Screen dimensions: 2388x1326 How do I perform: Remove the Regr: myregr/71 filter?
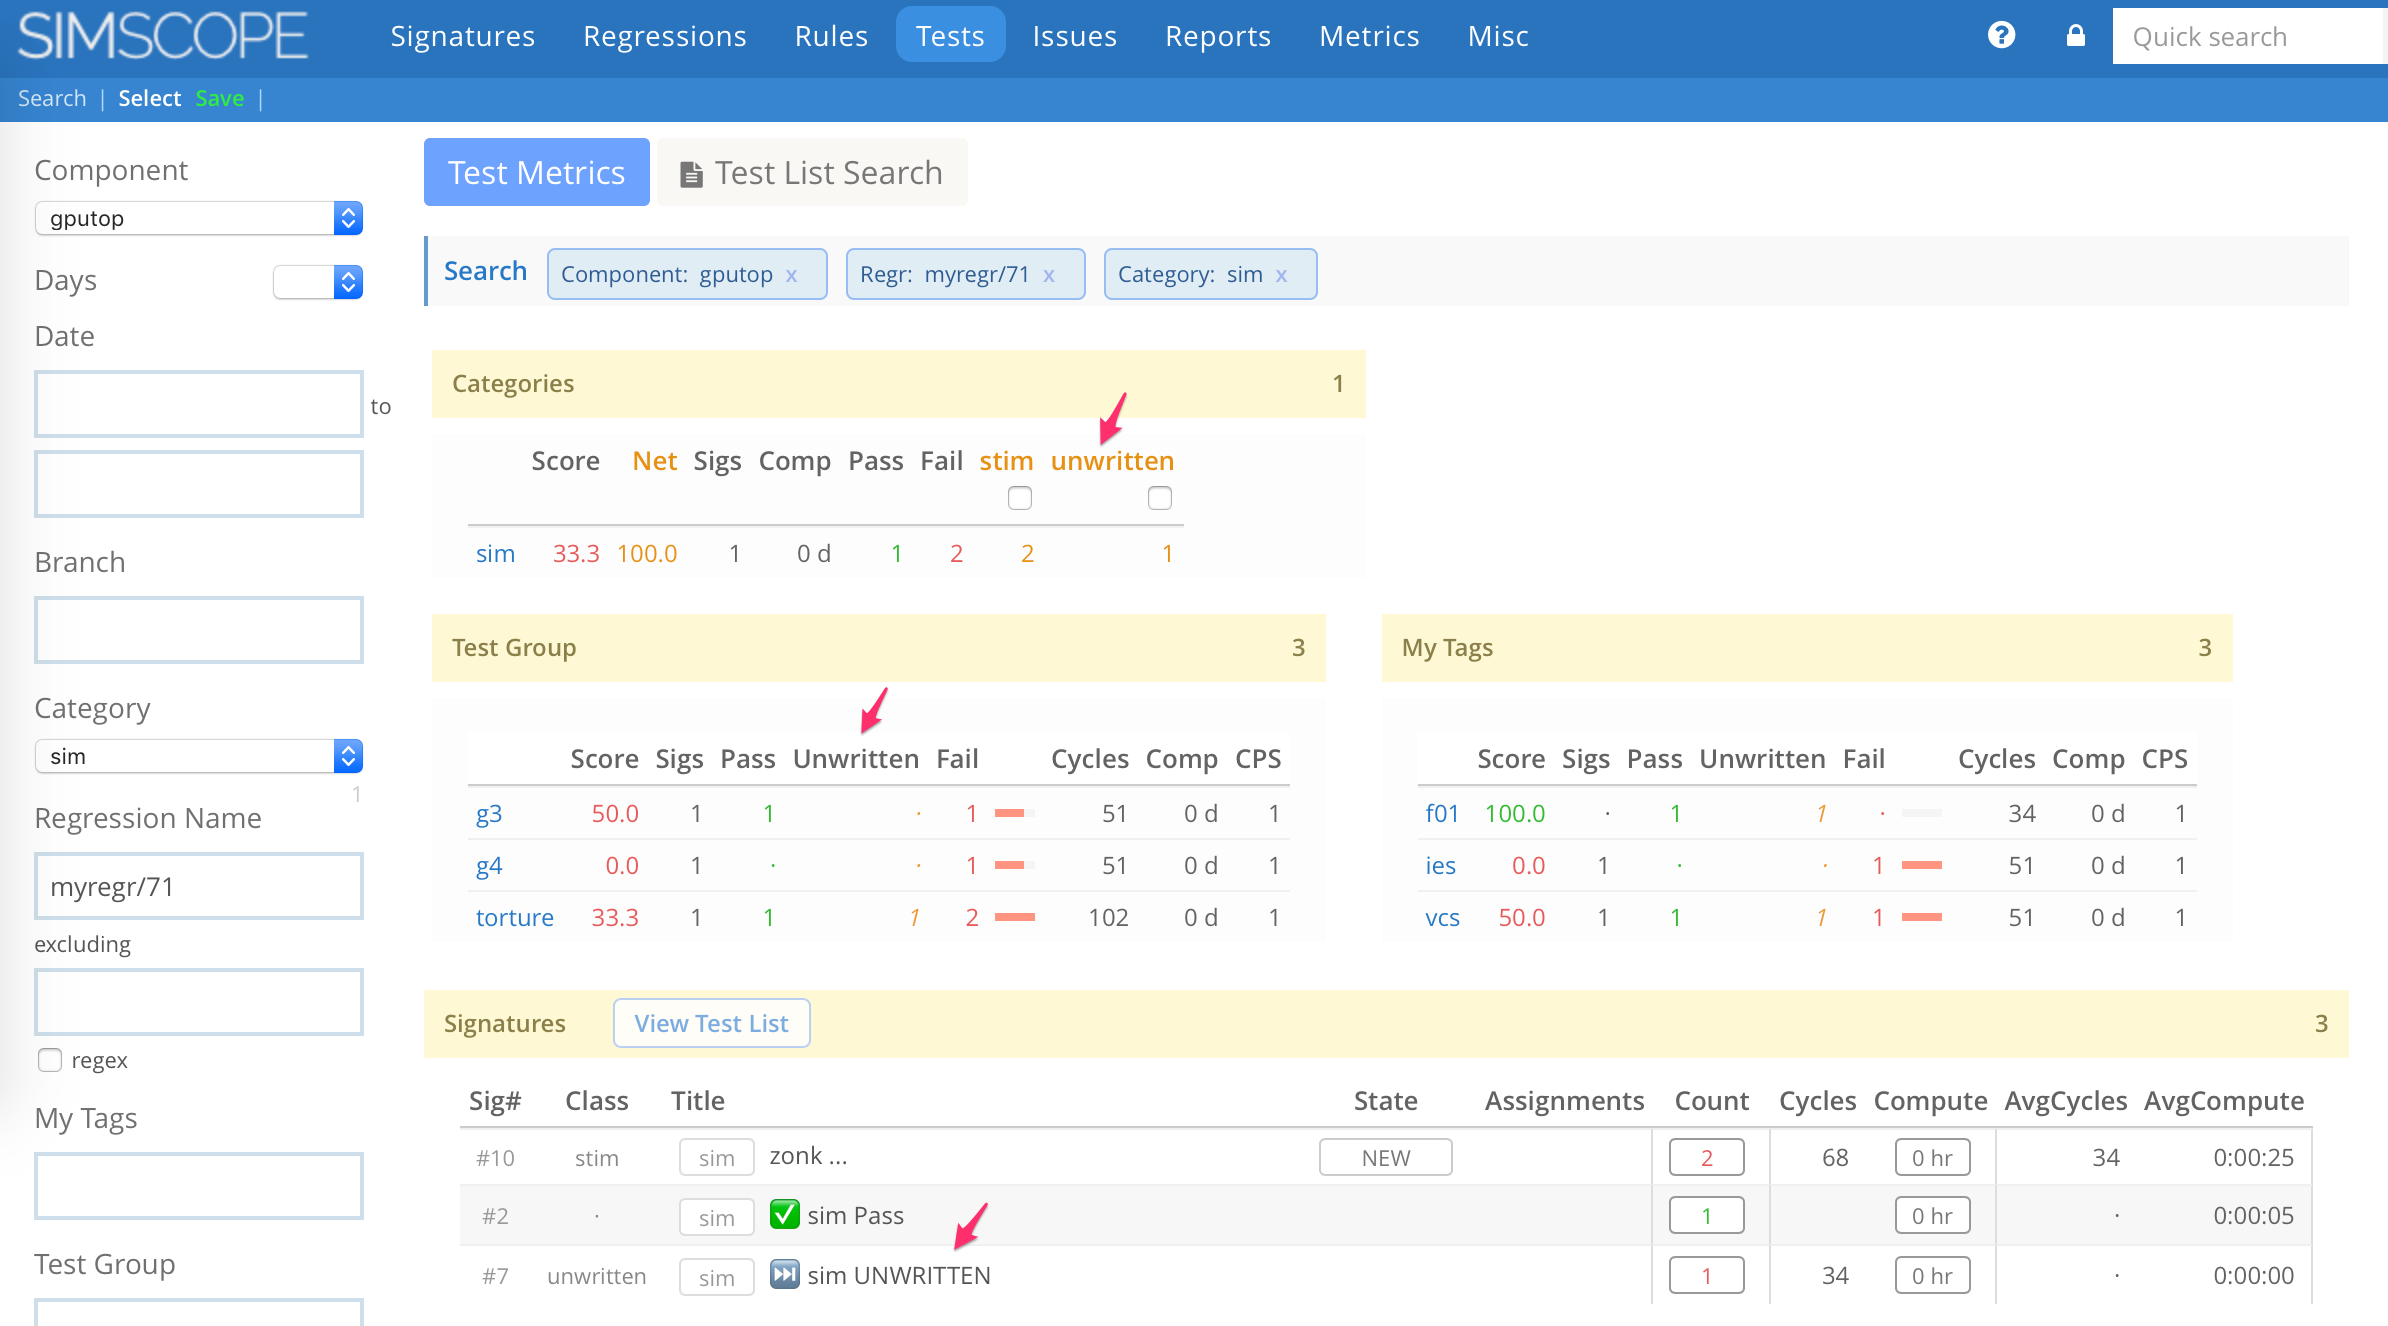click(1049, 275)
